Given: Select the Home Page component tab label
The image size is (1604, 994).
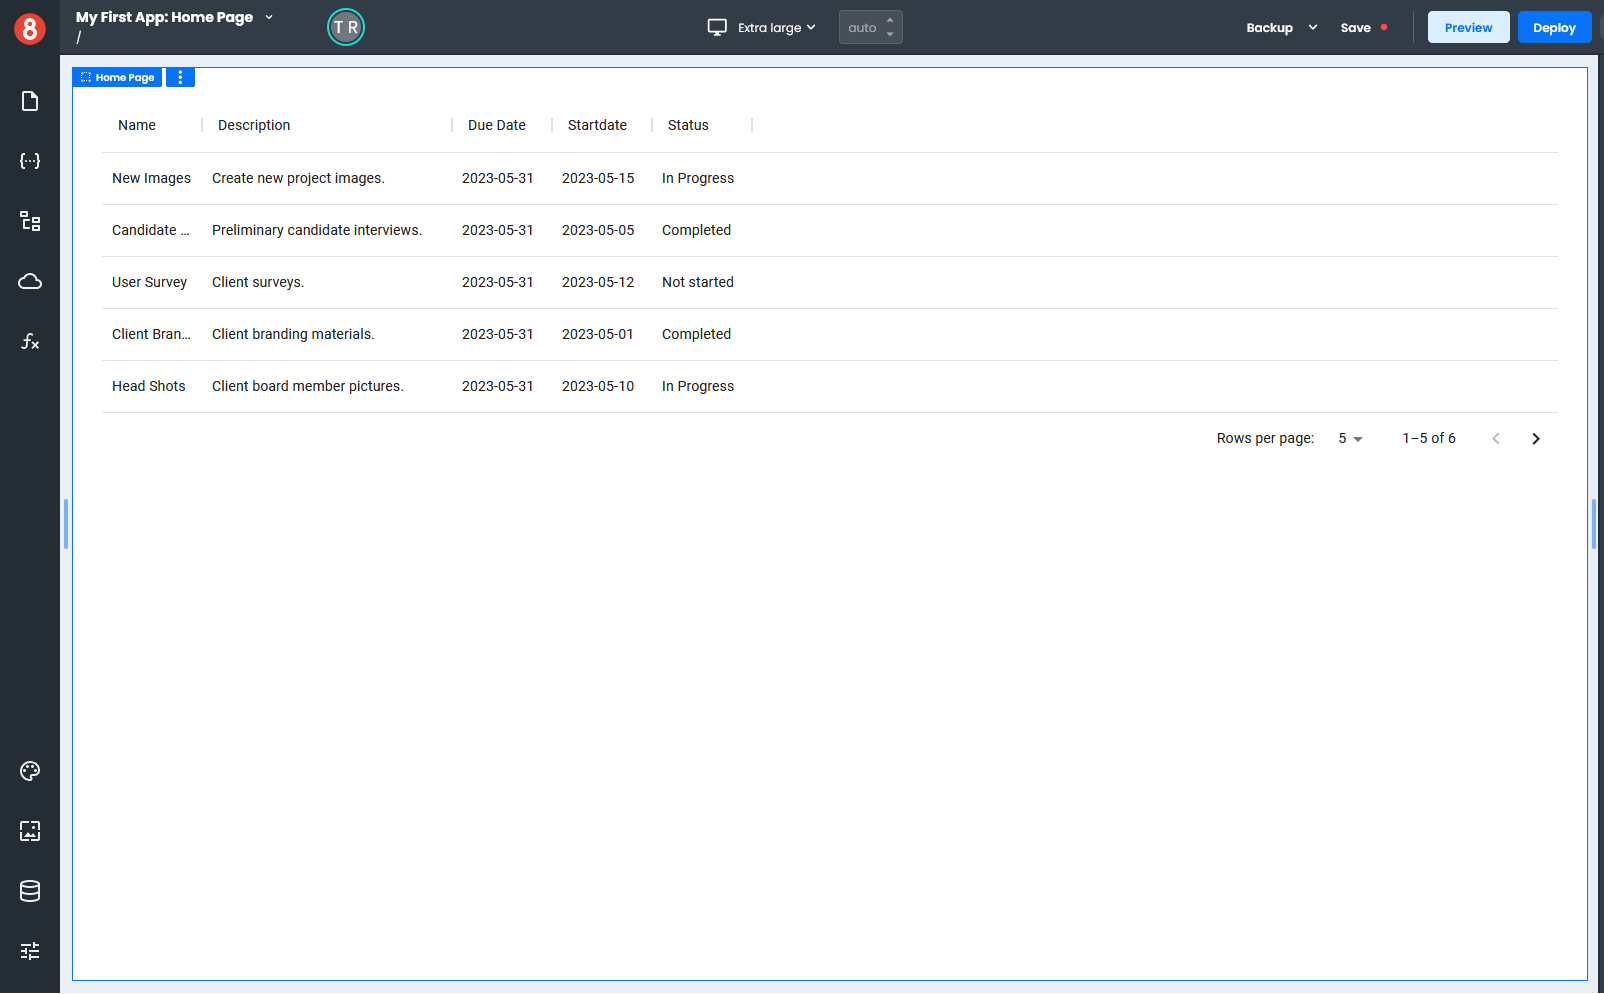Looking at the screenshot, I should point(118,77).
